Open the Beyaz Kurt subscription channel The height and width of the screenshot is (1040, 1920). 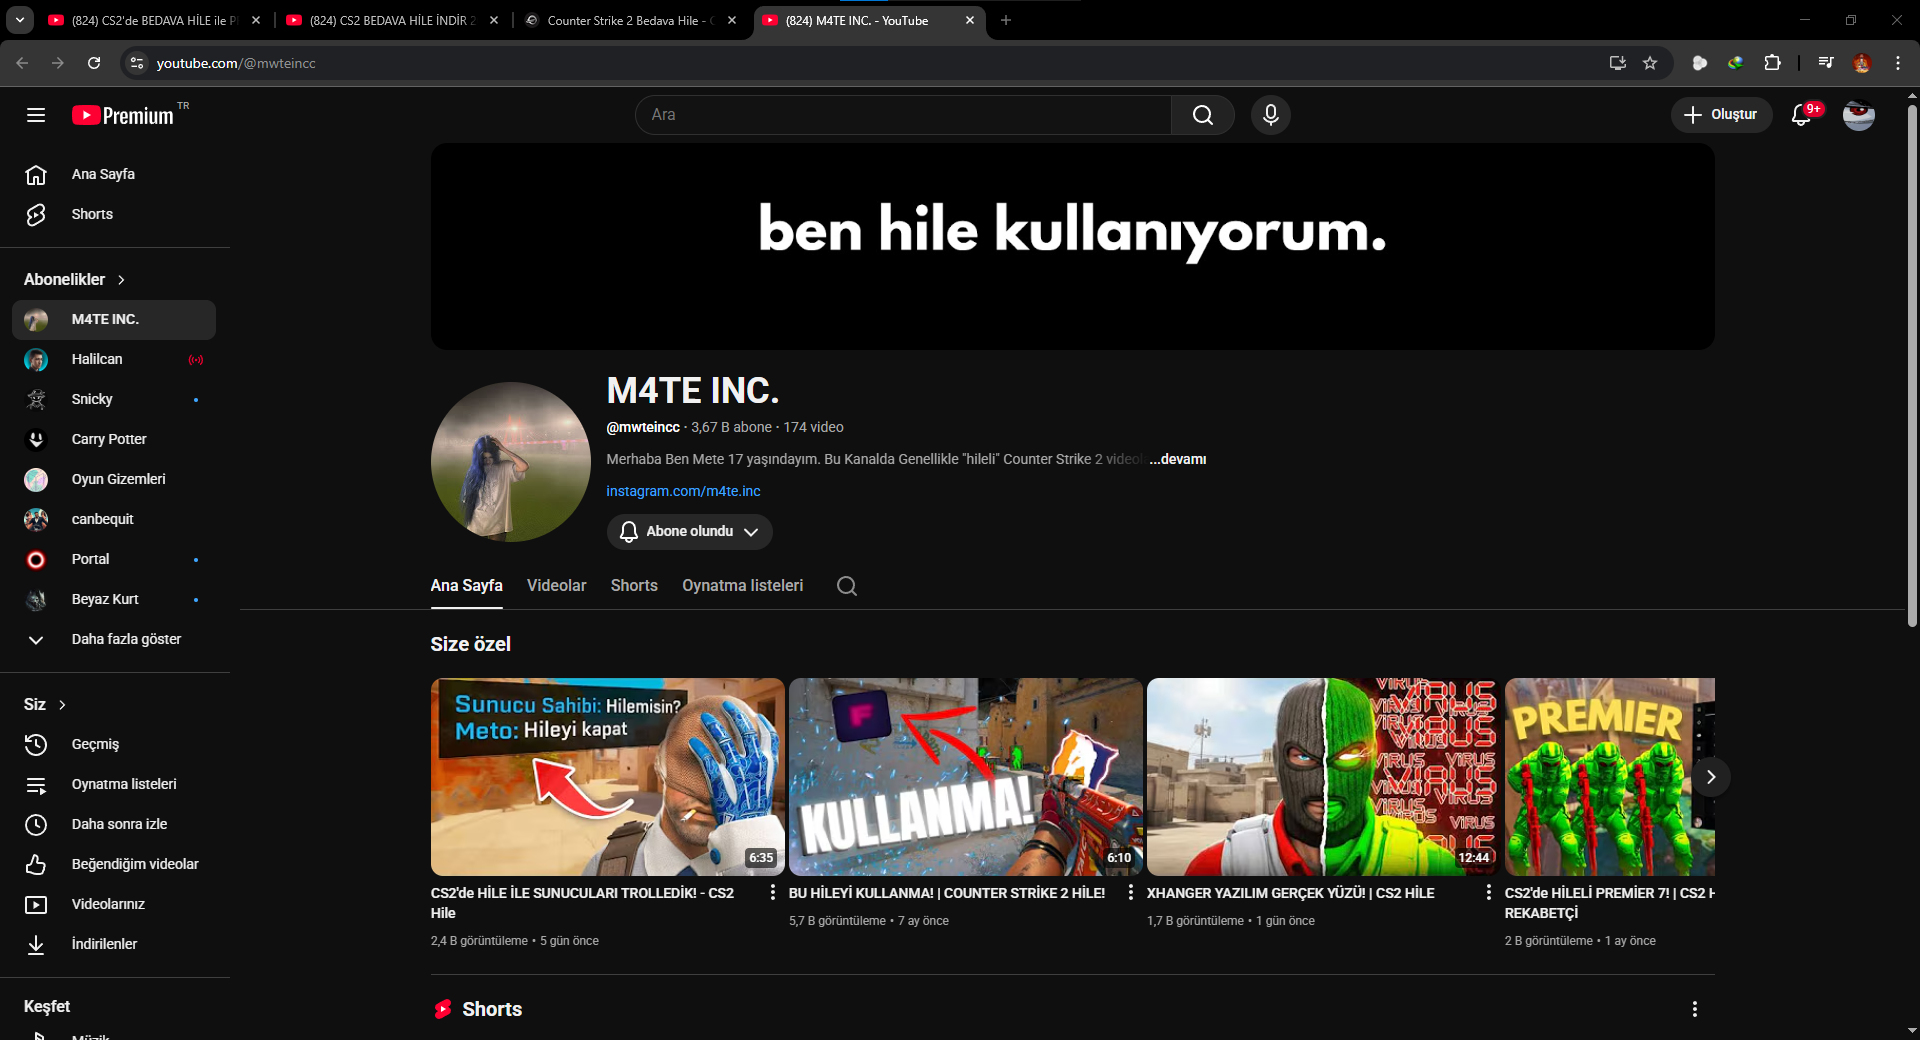[114, 599]
